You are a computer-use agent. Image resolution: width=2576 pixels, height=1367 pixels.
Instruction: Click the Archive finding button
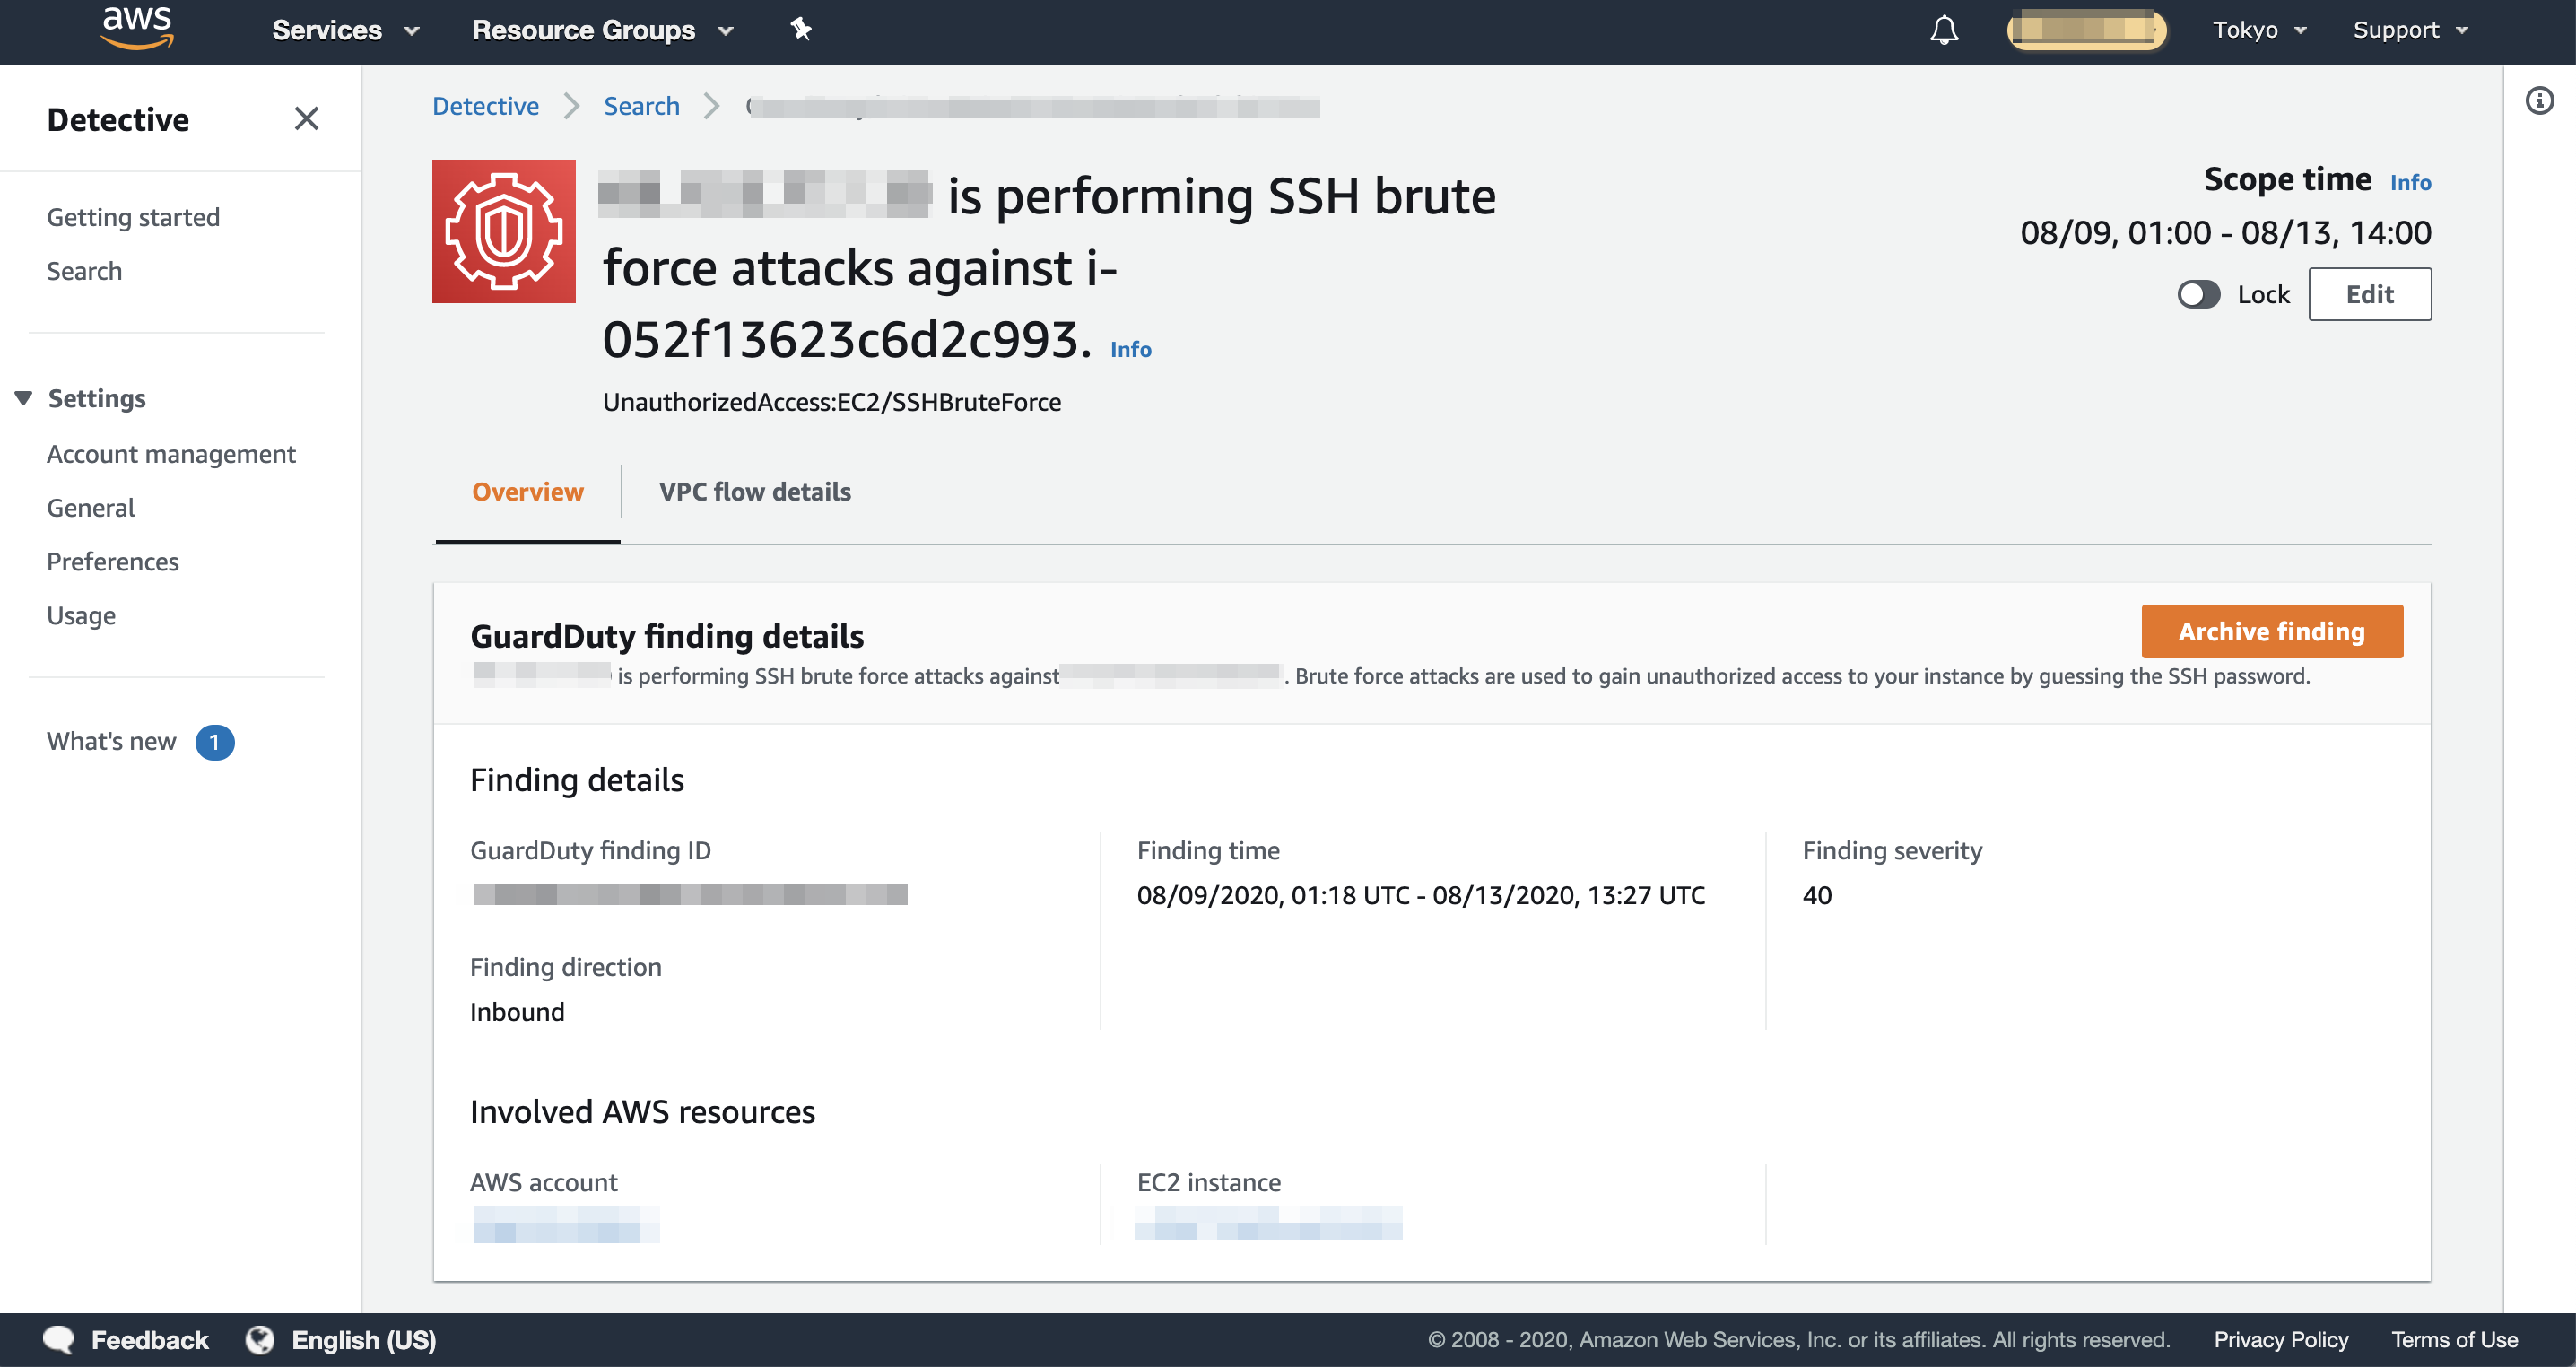2271,632
